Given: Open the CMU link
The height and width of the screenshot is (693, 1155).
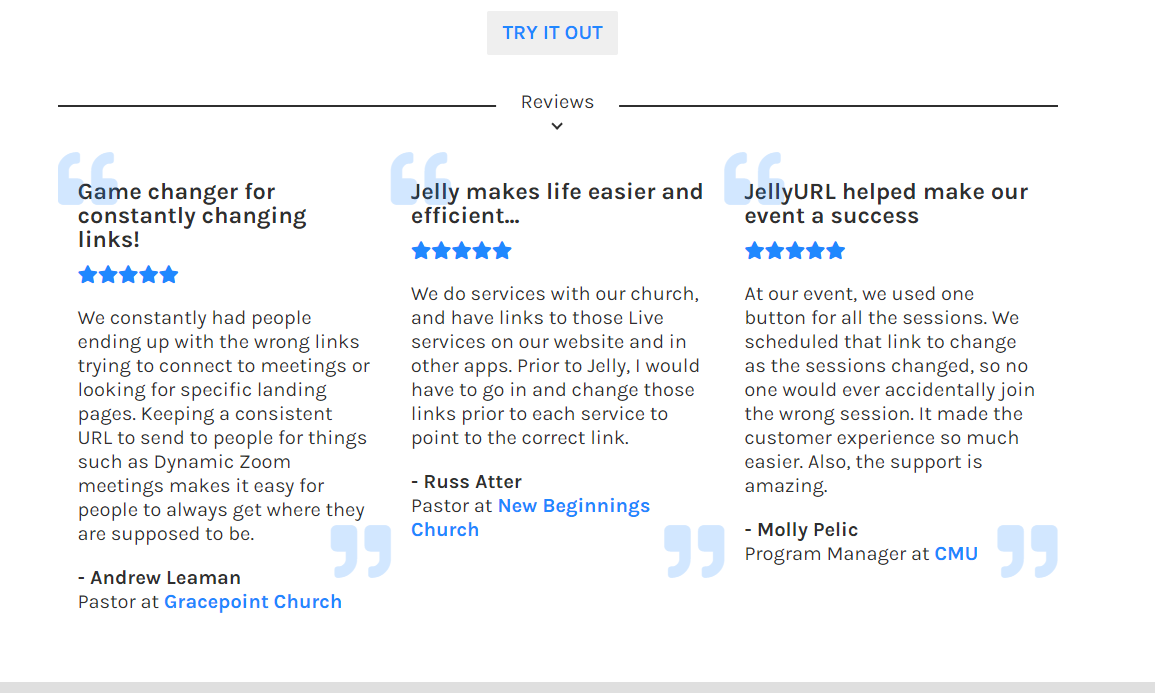Looking at the screenshot, I should [x=956, y=554].
